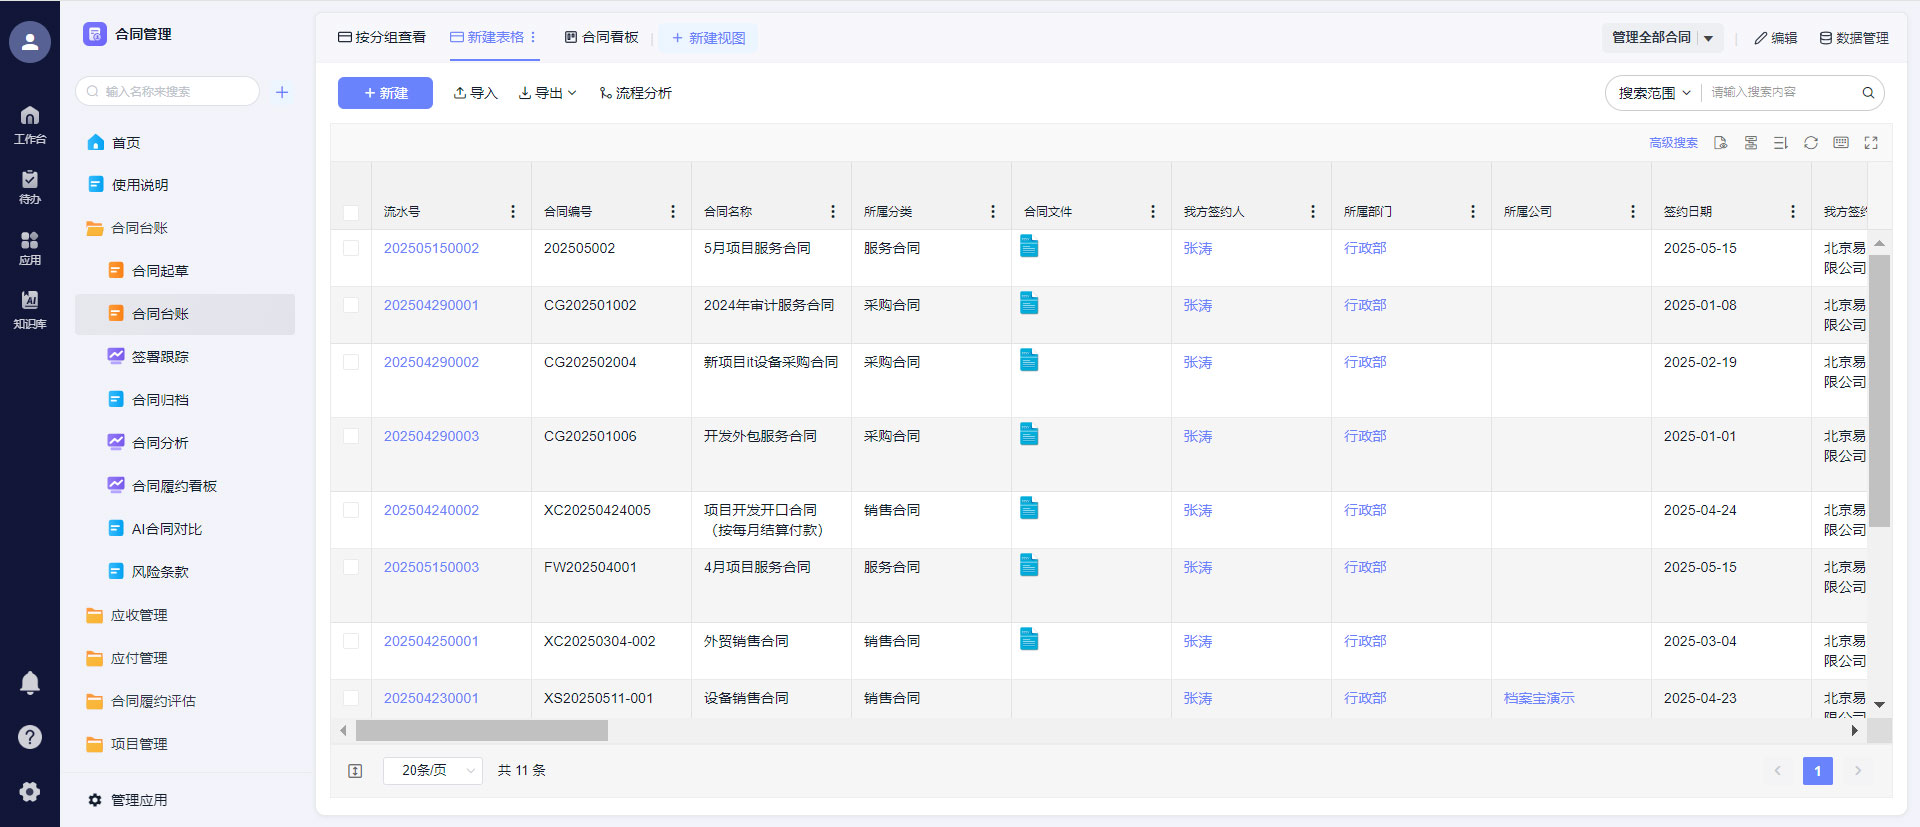Click the blue 新建 button
The image size is (1920, 827).
[x=385, y=93]
